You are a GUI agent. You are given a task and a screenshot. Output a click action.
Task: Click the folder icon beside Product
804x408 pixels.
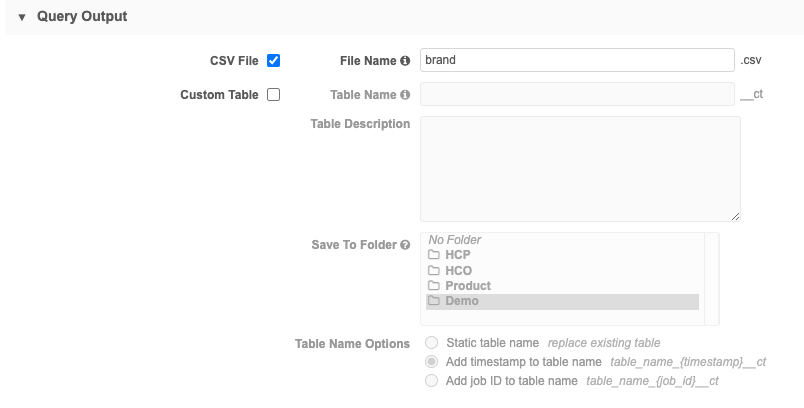(434, 286)
